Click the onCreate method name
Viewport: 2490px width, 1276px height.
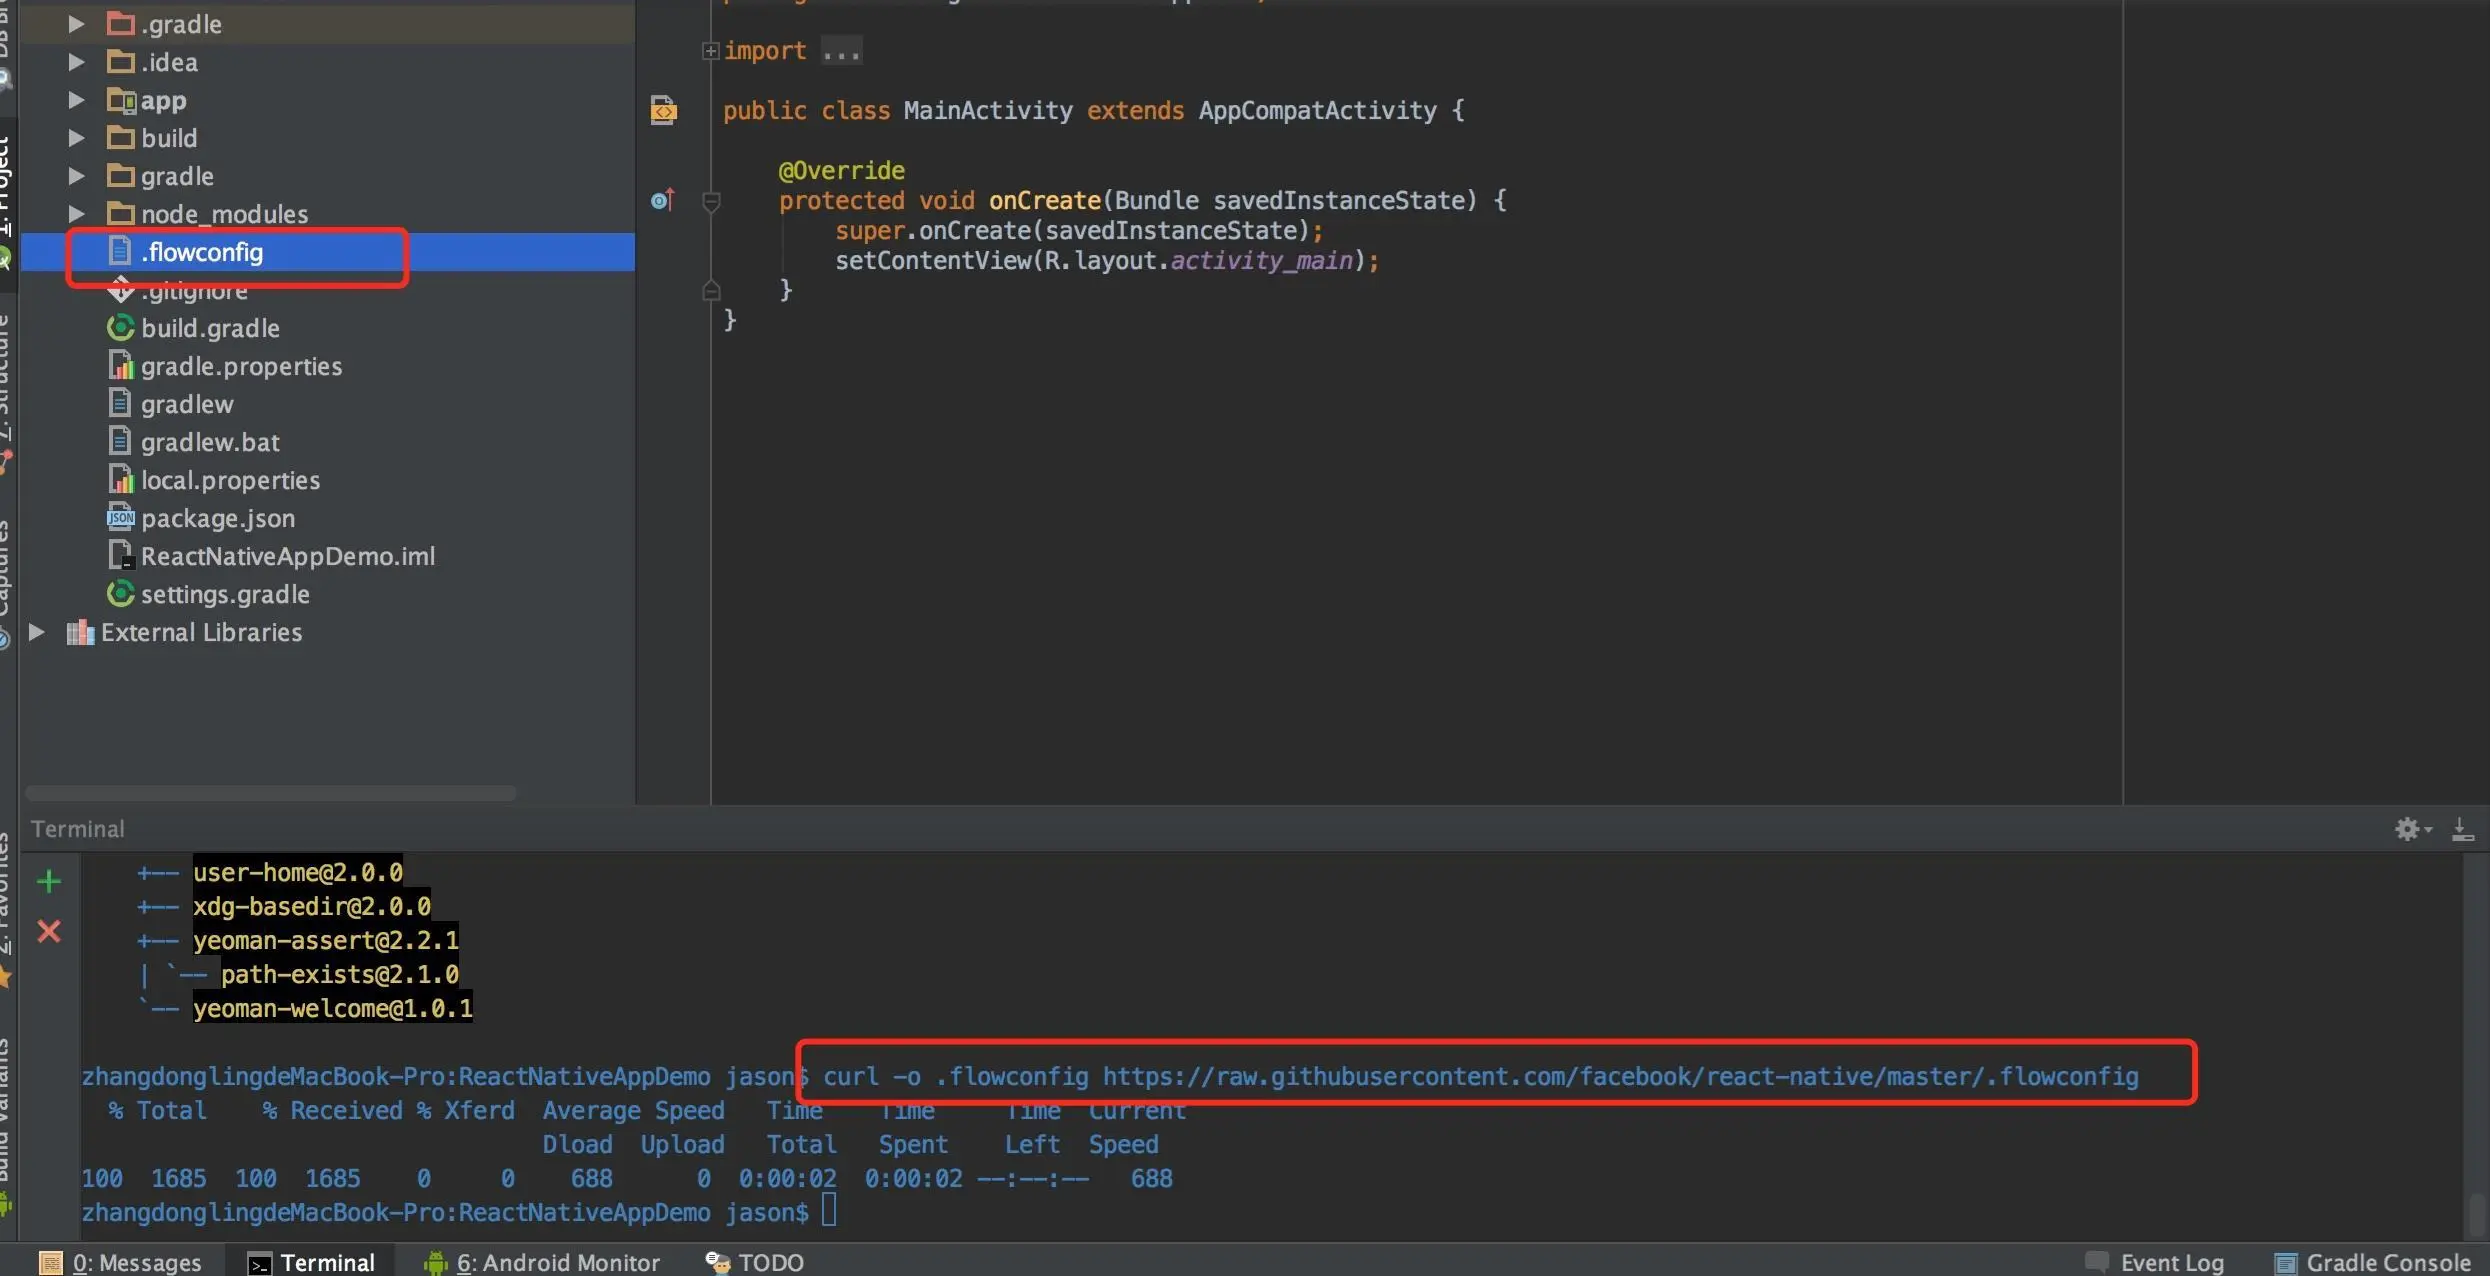tap(1044, 201)
